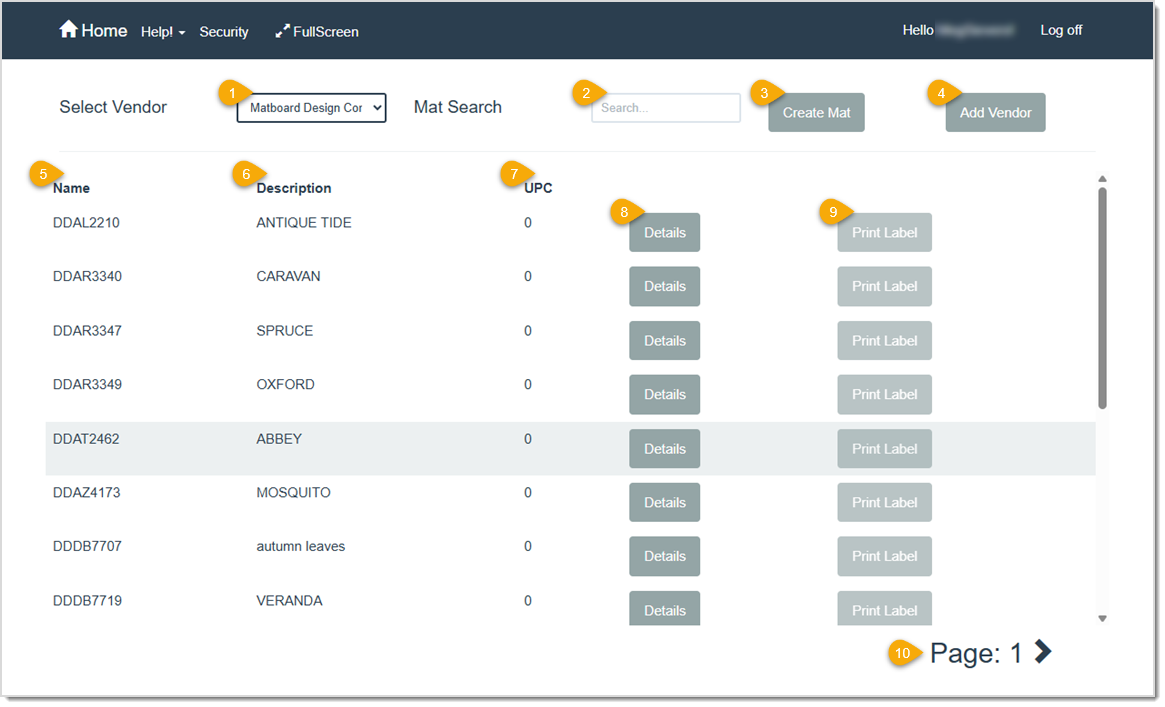Image resolution: width=1165 pixels, height=707 pixels.
Task: Click the Home house icon
Action: [x=70, y=30]
